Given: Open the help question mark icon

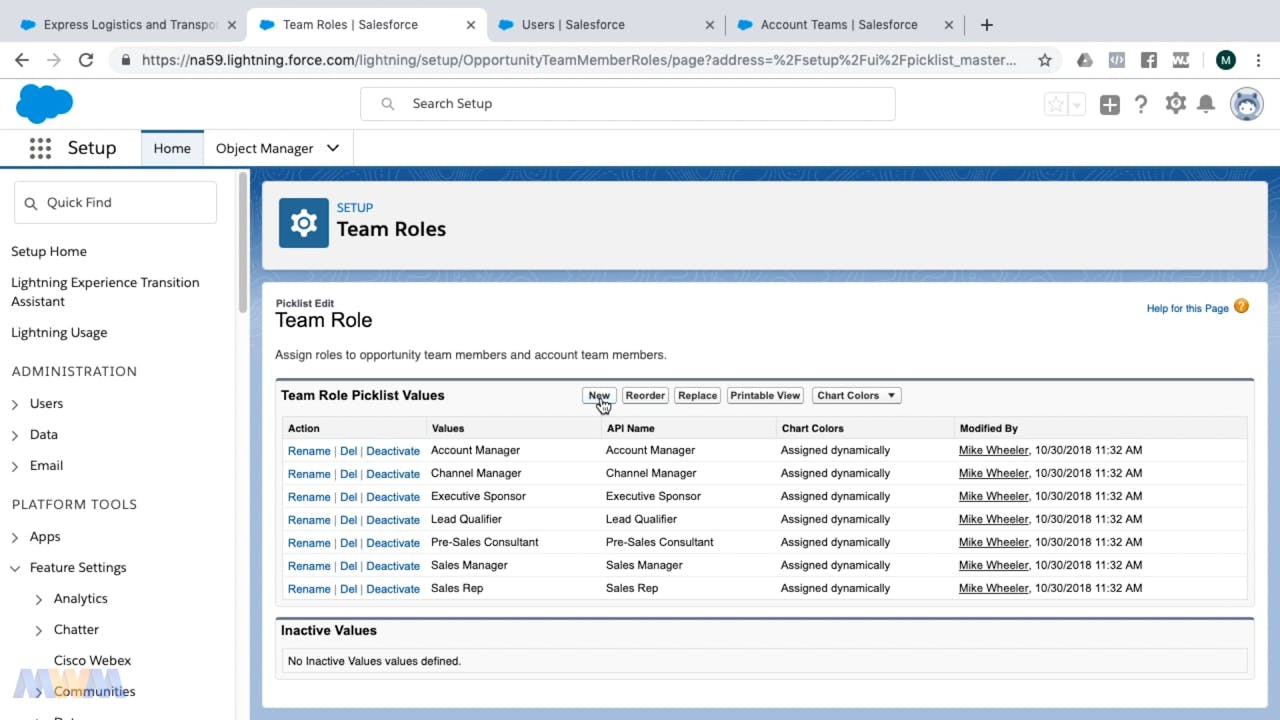Looking at the screenshot, I should tap(1141, 104).
